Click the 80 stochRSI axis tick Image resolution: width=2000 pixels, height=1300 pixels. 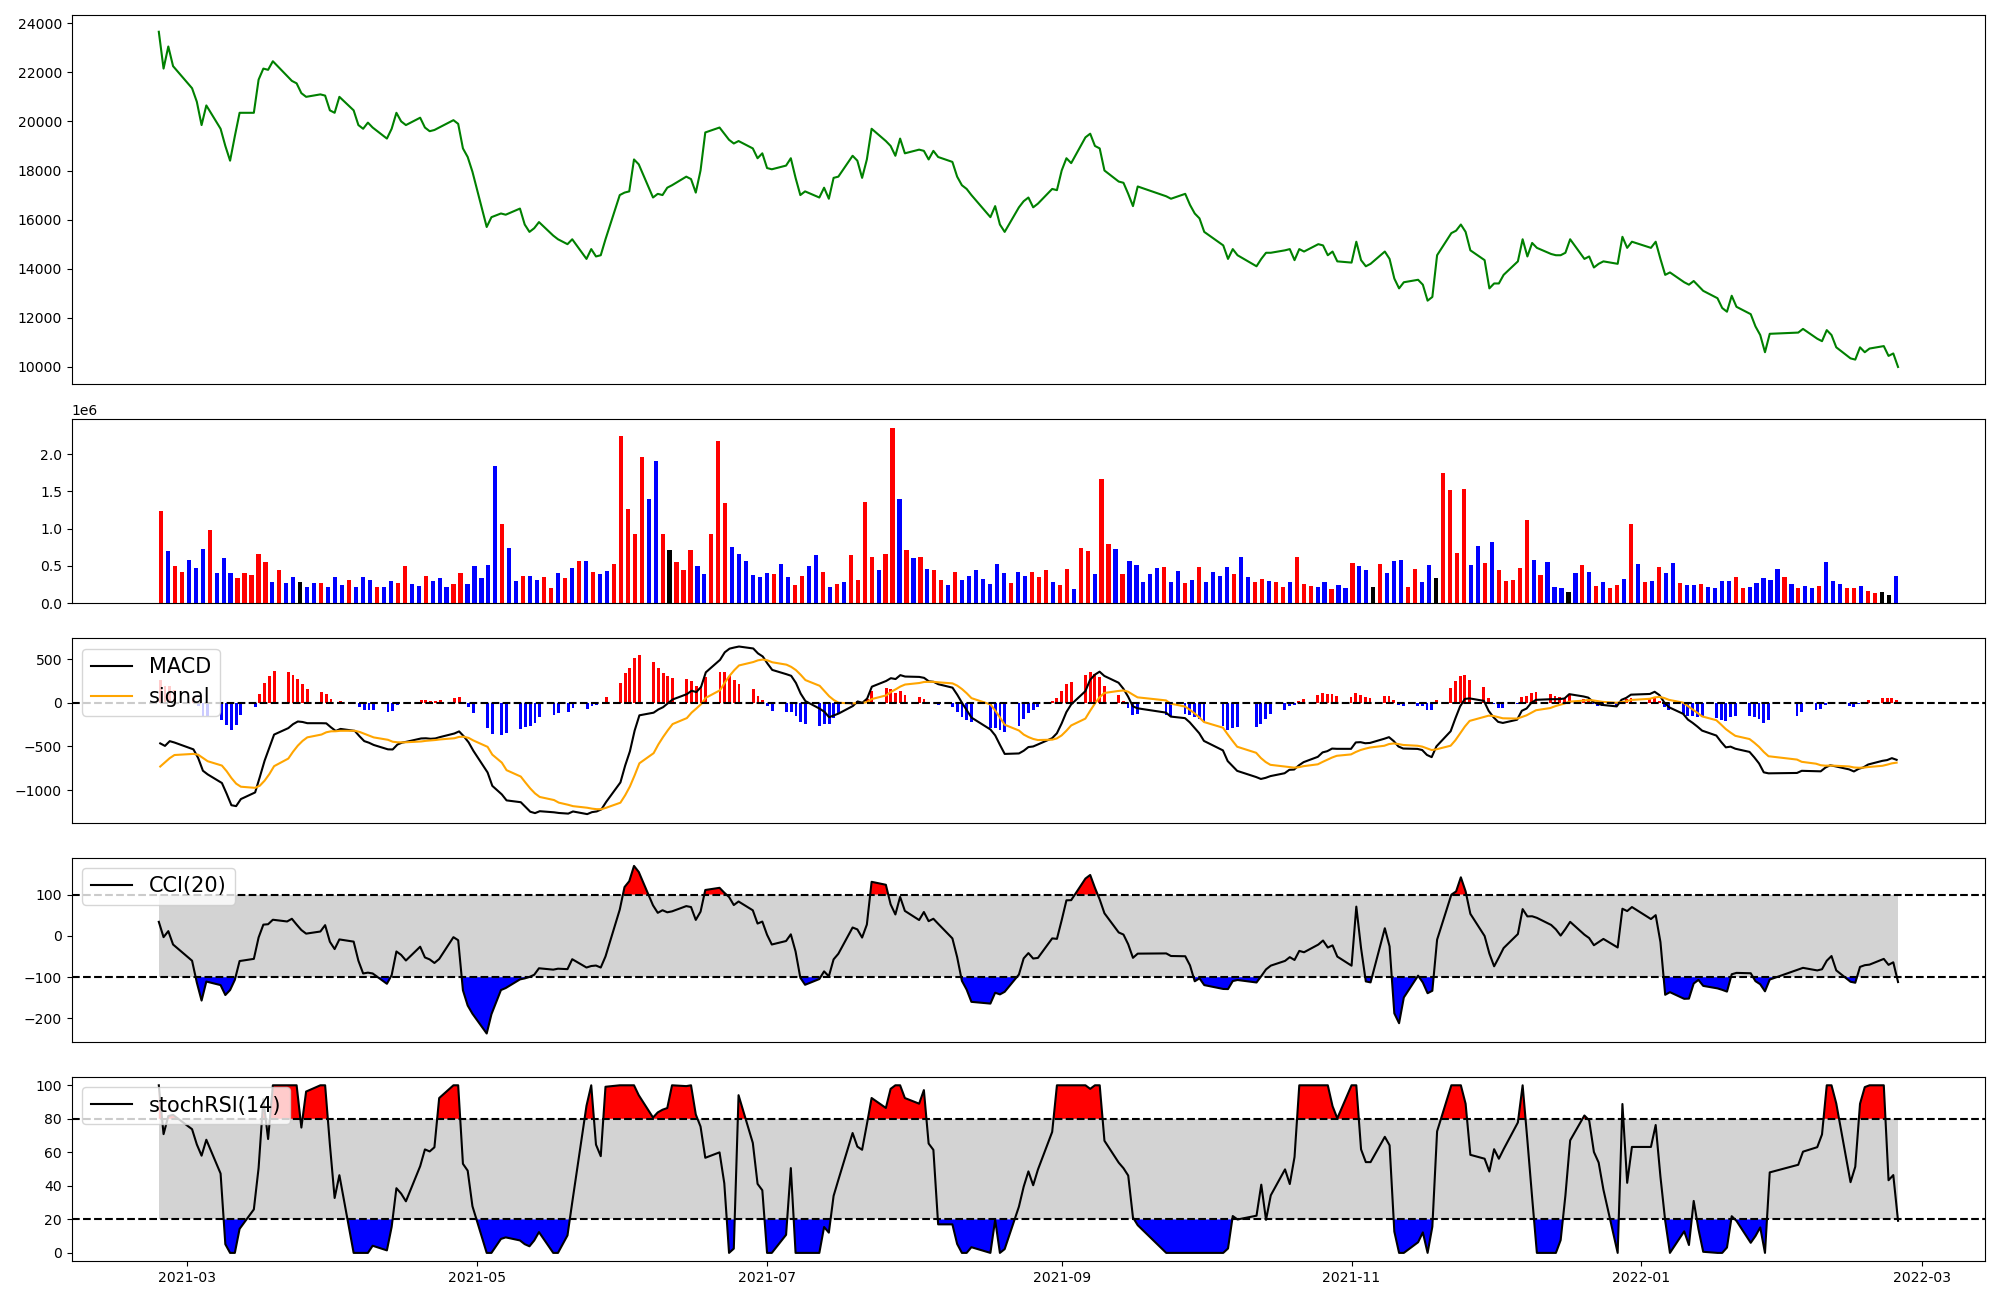[x=54, y=1120]
